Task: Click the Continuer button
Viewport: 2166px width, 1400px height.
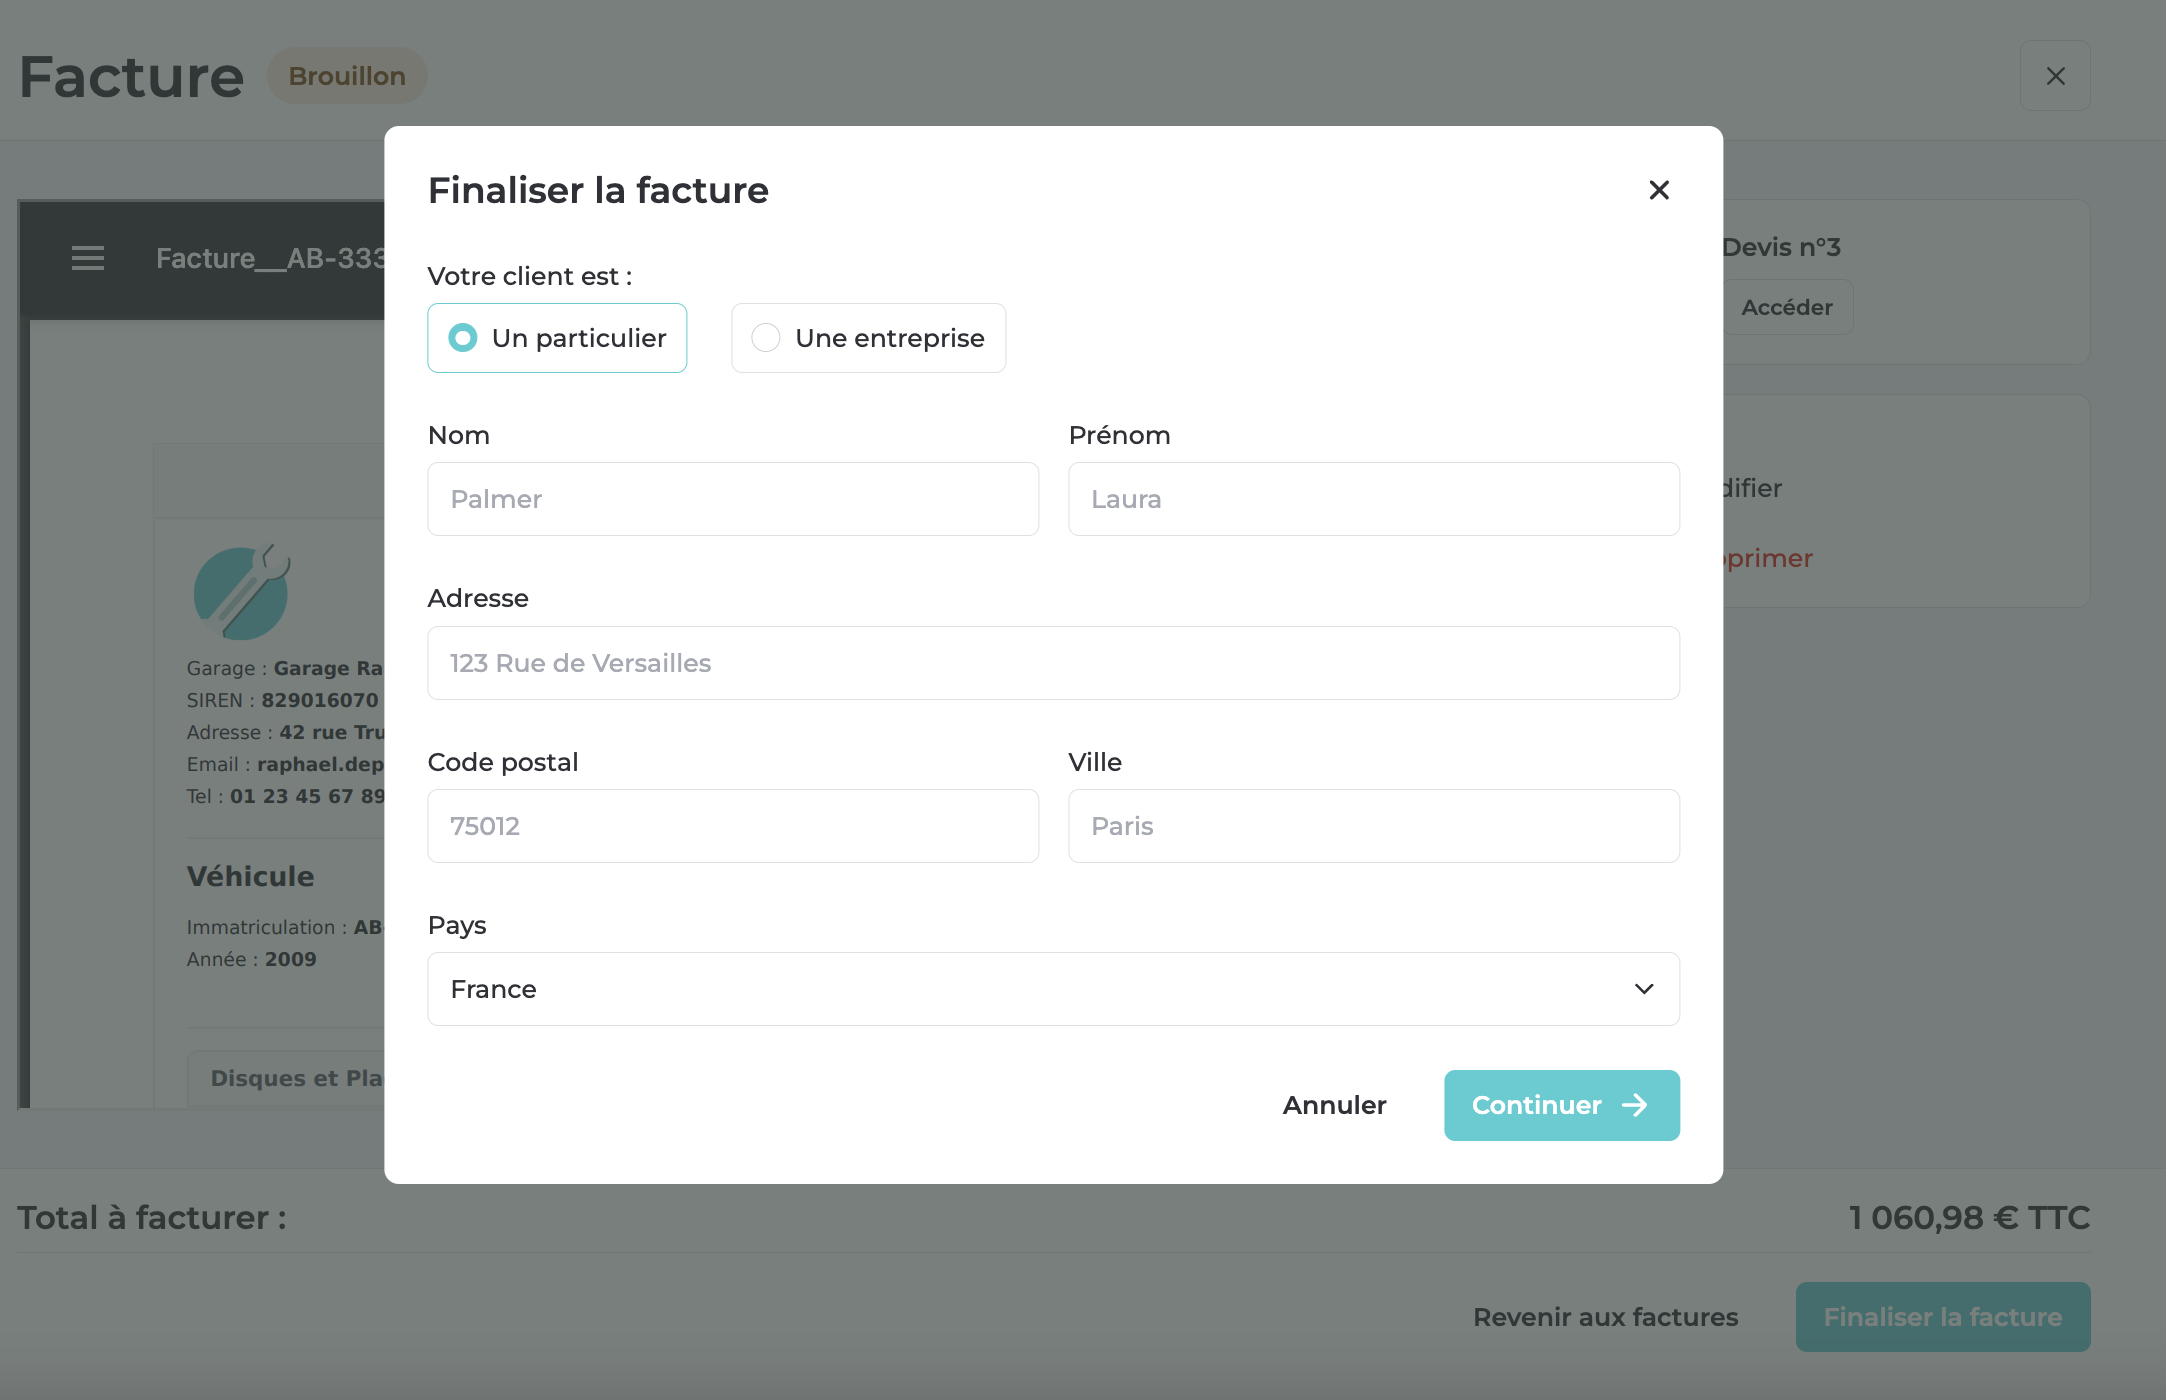Action: 1562,1105
